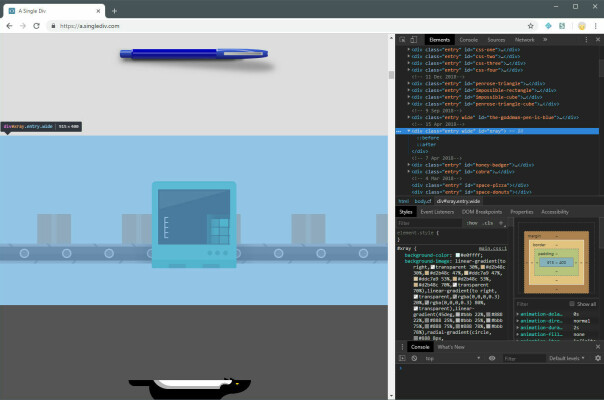Open a new browser tab

(x=114, y=11)
